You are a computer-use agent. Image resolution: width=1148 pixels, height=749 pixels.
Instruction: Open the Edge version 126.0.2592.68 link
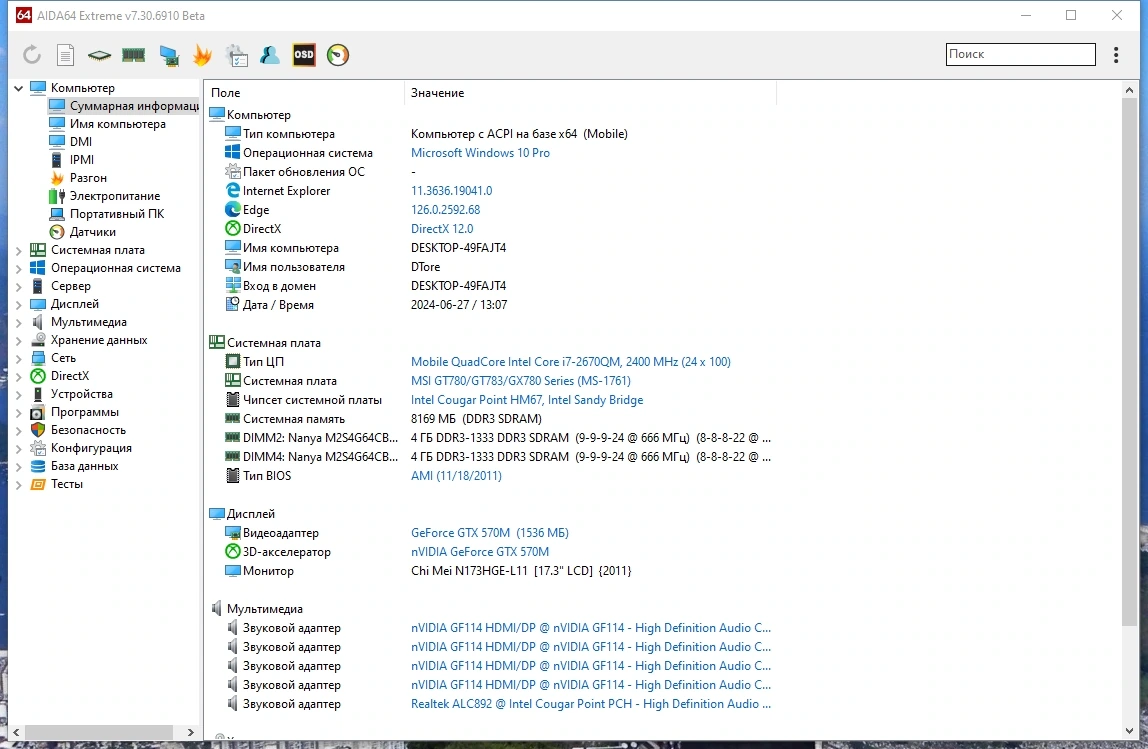point(445,210)
